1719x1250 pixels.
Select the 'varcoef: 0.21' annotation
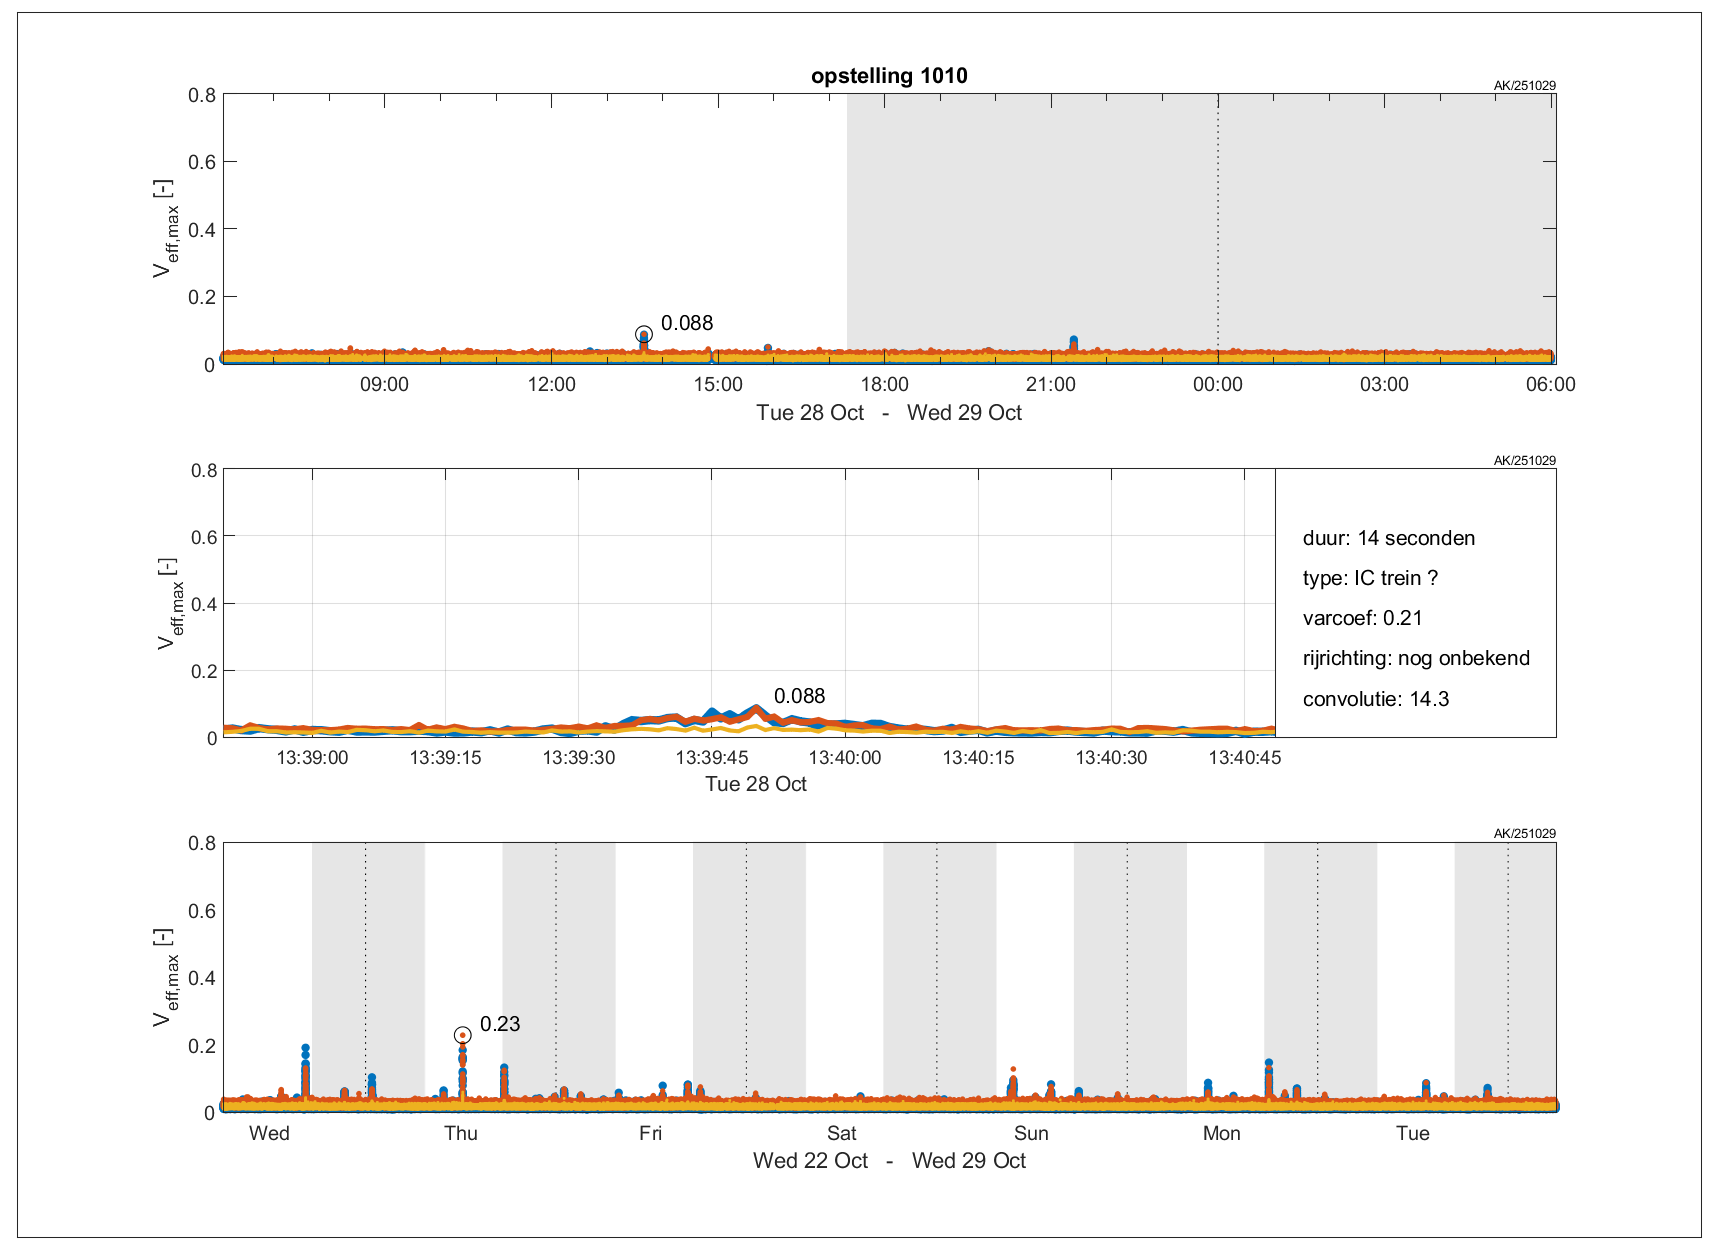(1362, 618)
